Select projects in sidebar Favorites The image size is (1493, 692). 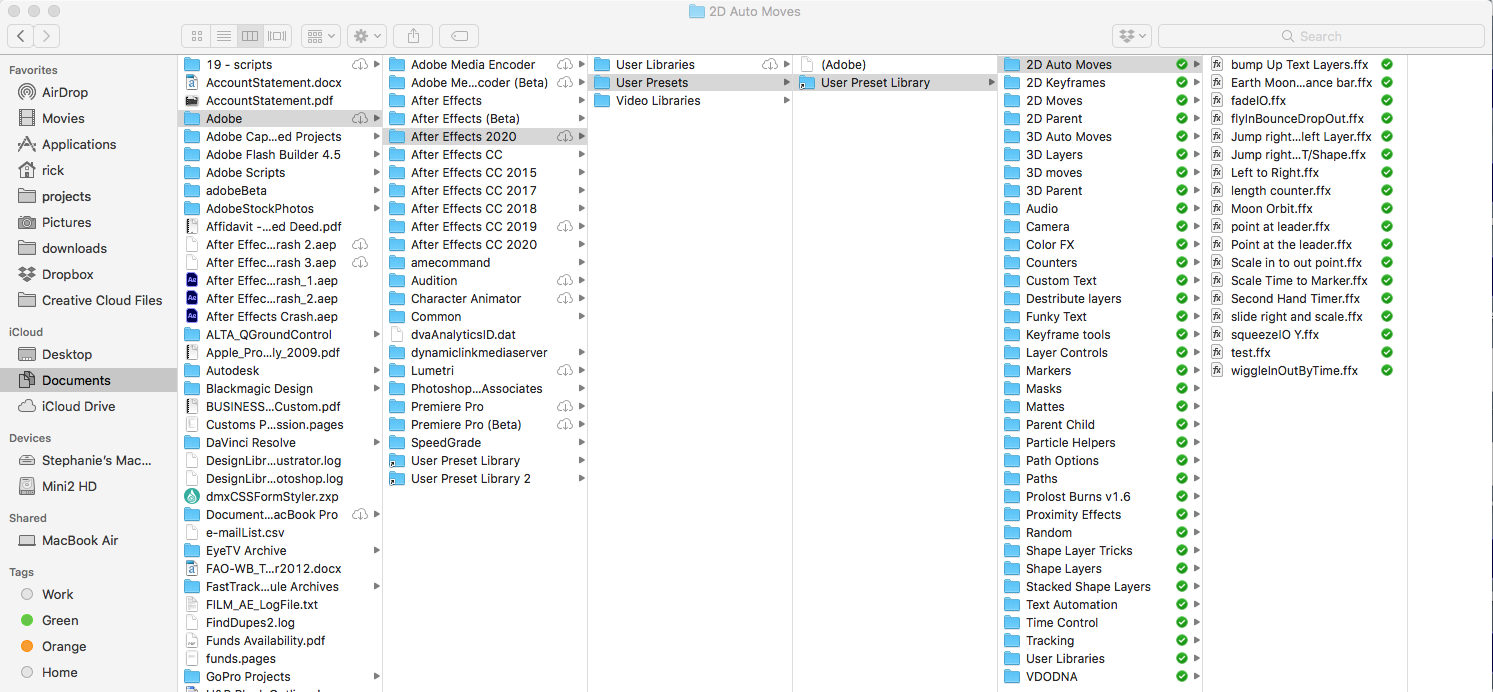[66, 196]
